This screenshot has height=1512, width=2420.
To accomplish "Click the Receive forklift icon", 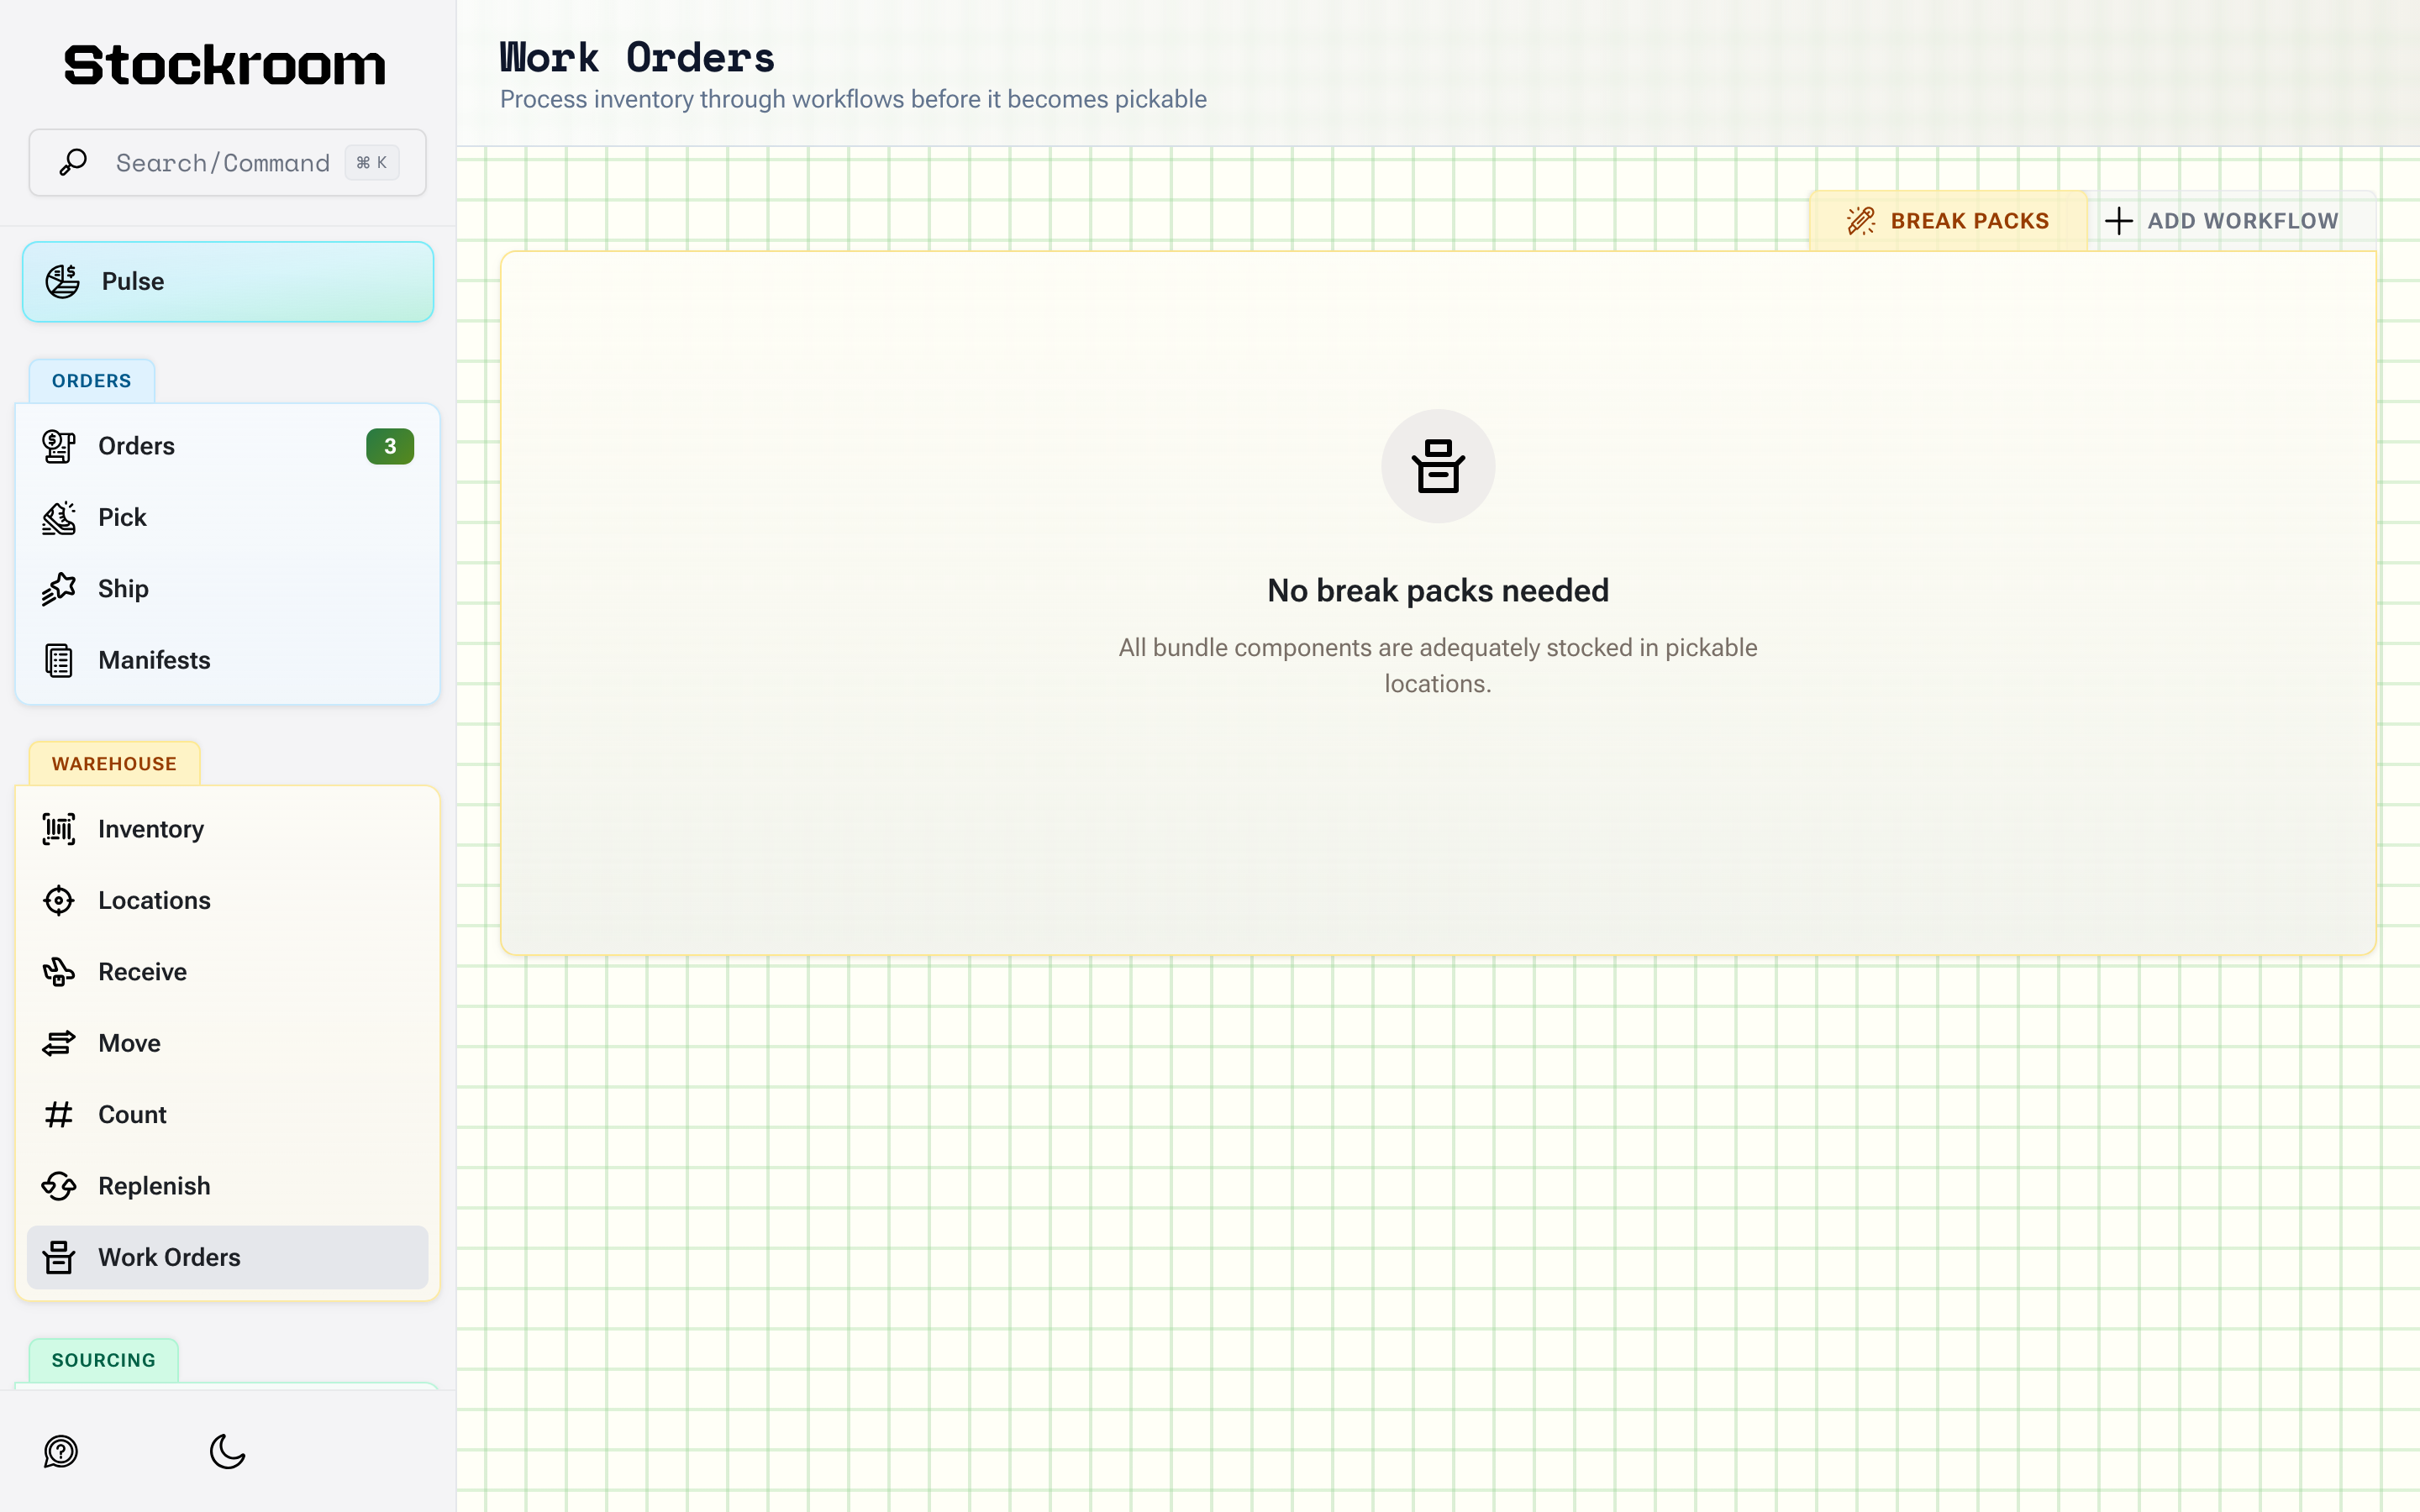I will tap(59, 972).
